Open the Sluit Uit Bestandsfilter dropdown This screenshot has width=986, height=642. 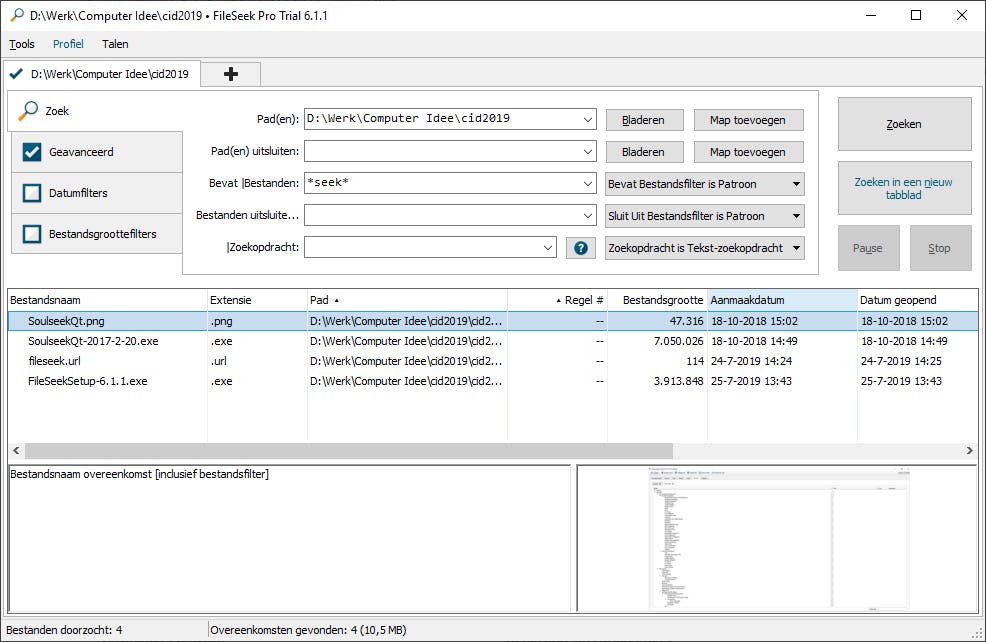703,215
